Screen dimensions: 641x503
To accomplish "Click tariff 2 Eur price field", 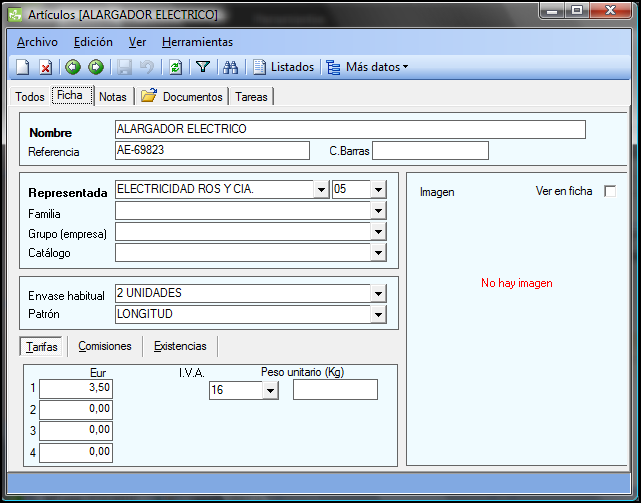I will click(x=76, y=410).
